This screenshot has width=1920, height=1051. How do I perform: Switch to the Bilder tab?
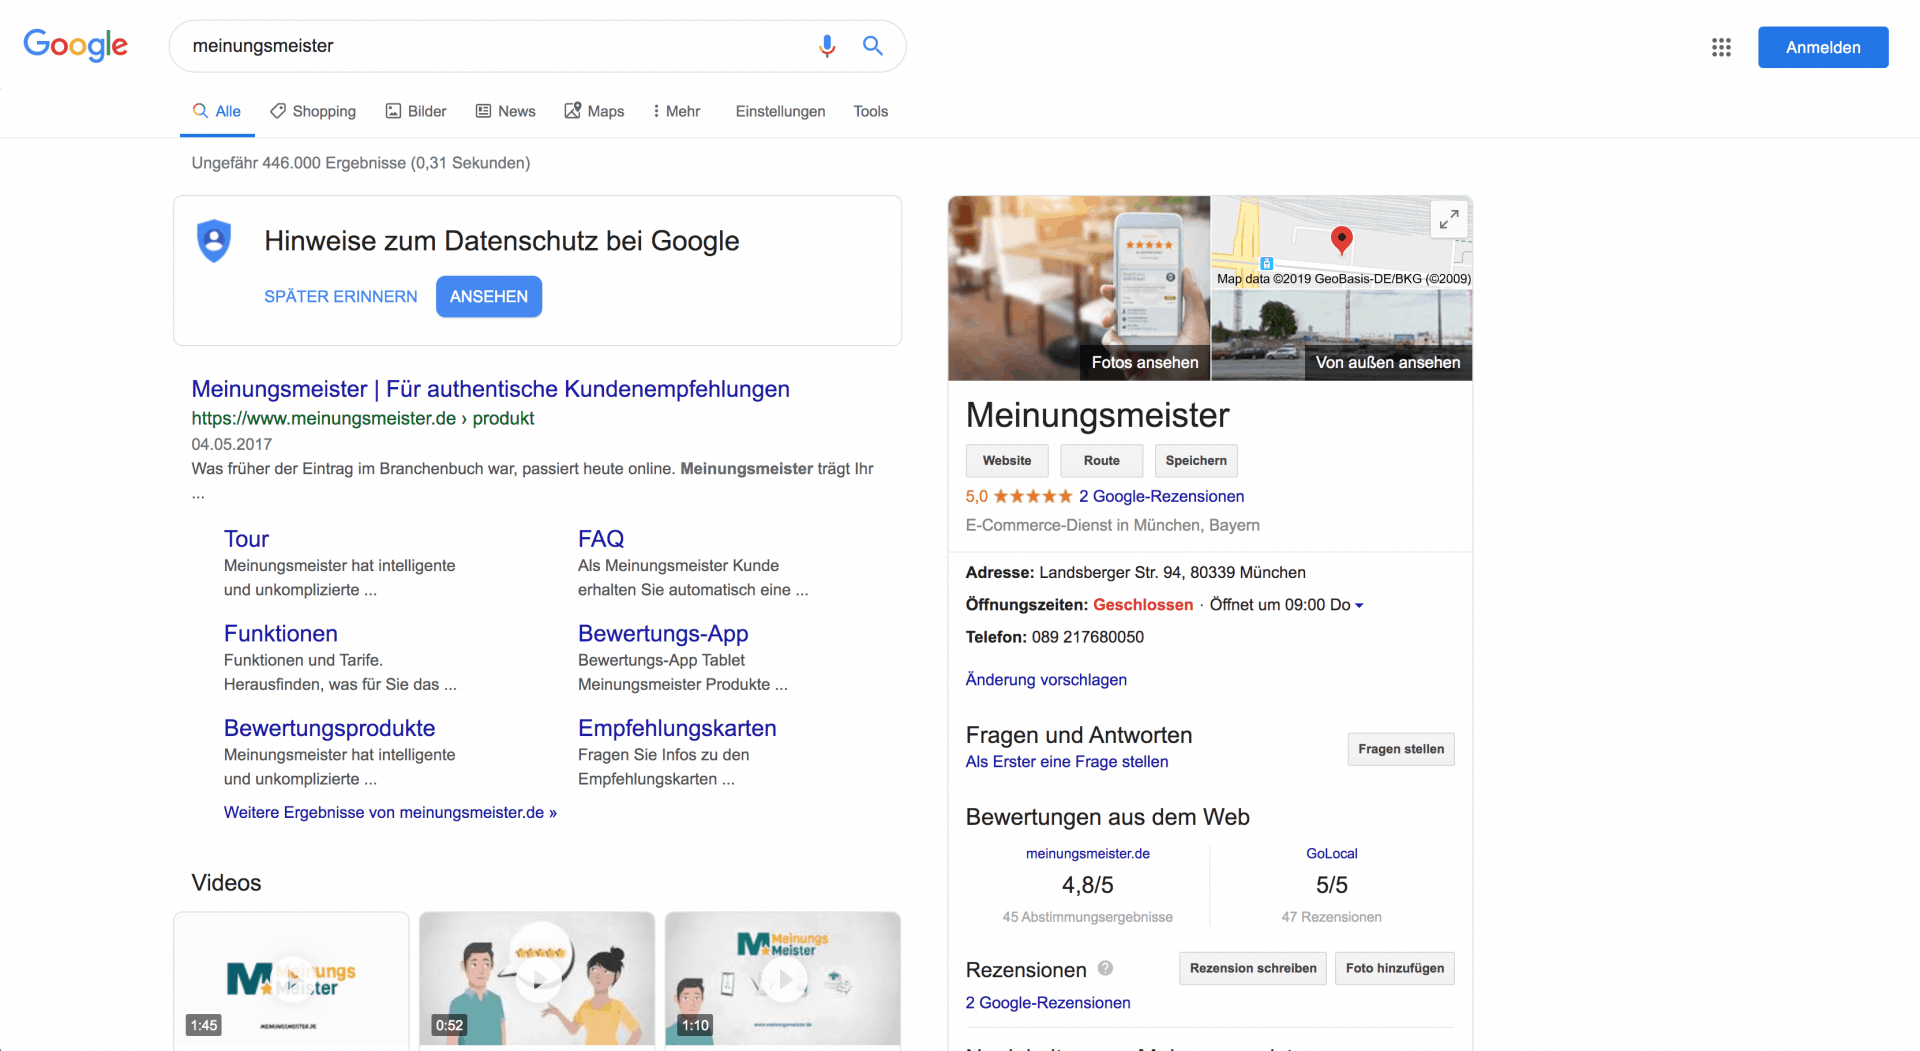pos(416,111)
